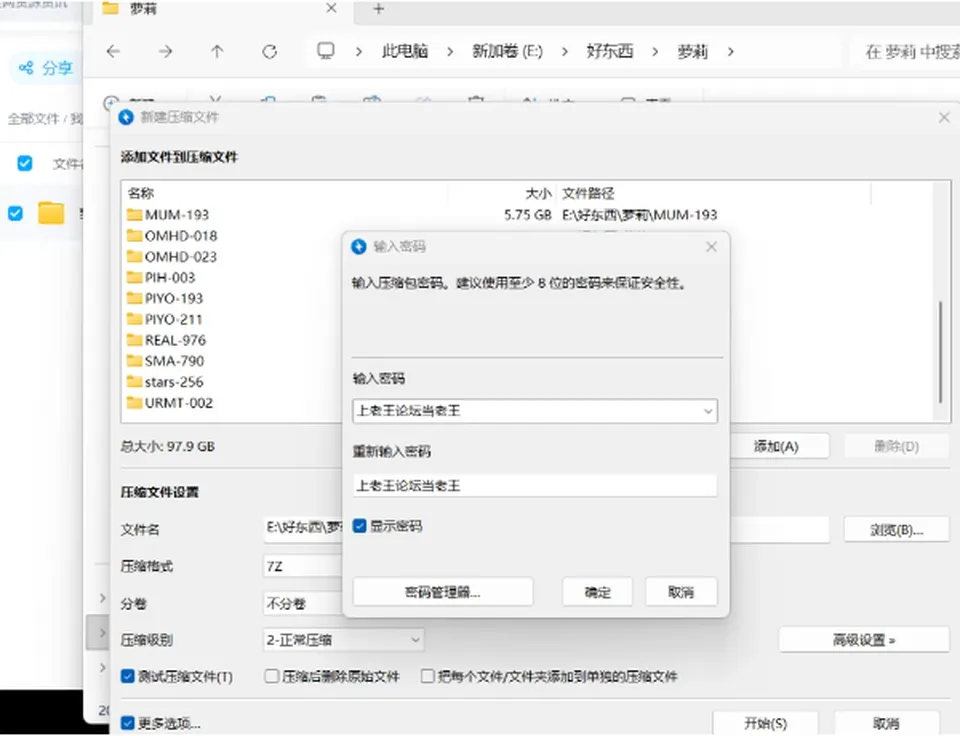Screen dimensions: 960x736
Task: Click the stars-256 folder icon
Action: click(134, 381)
